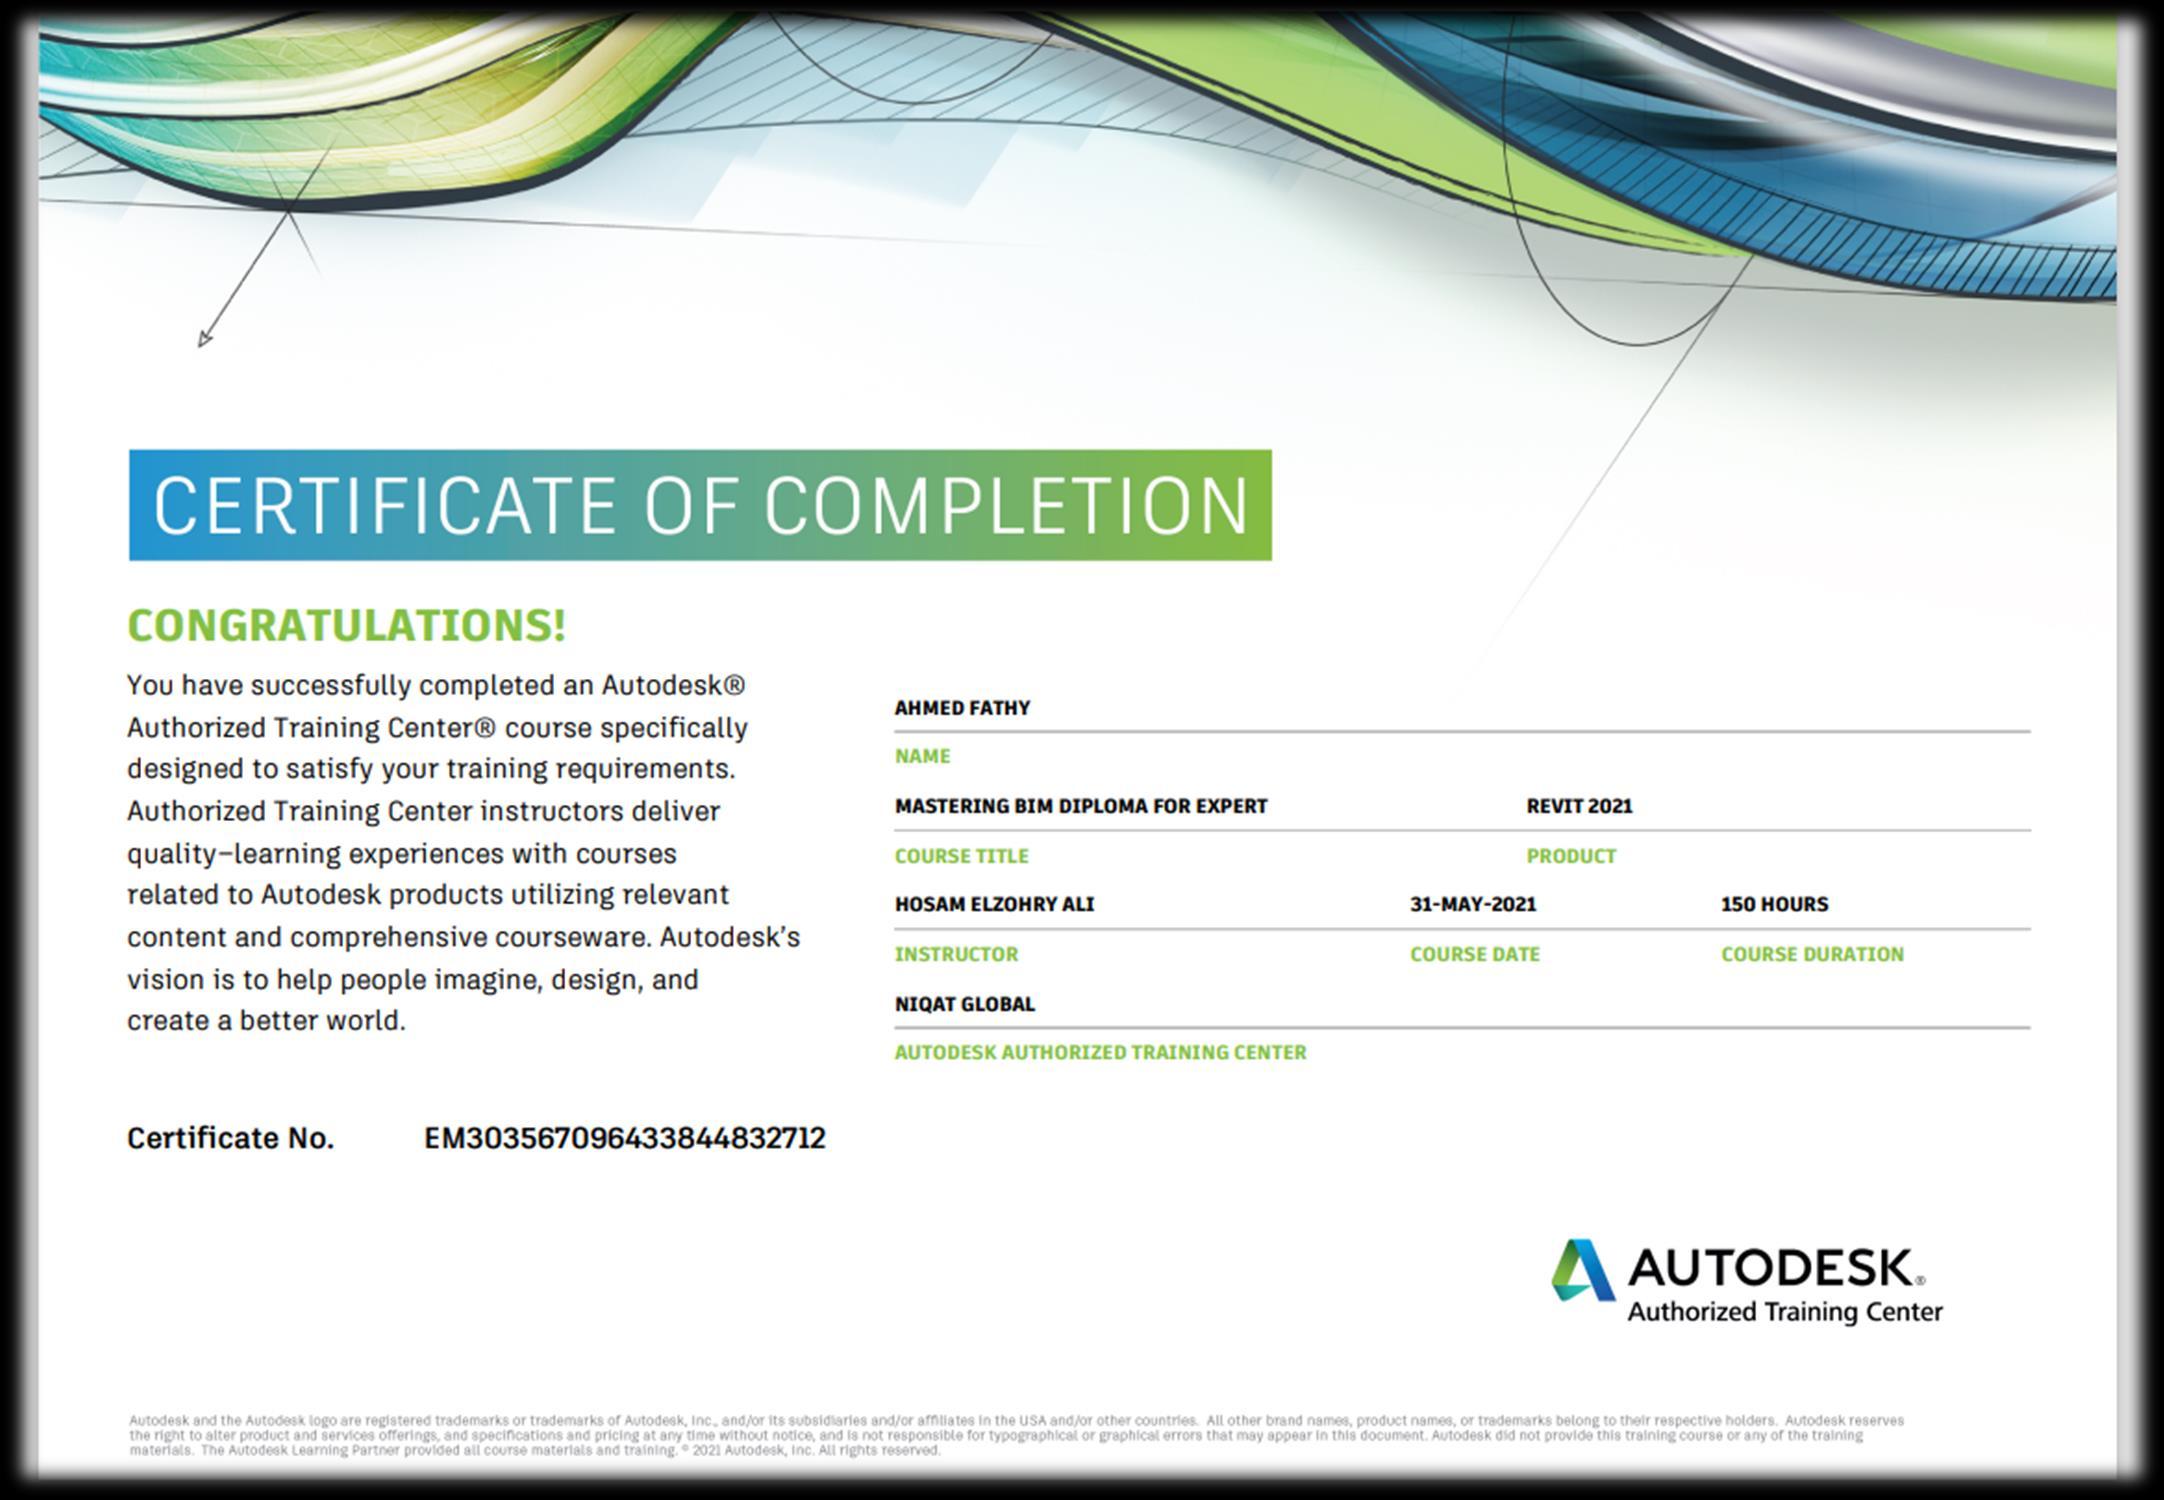Click the 'COURSE DURATION' label
The image size is (2164, 1500).
(x=1812, y=954)
